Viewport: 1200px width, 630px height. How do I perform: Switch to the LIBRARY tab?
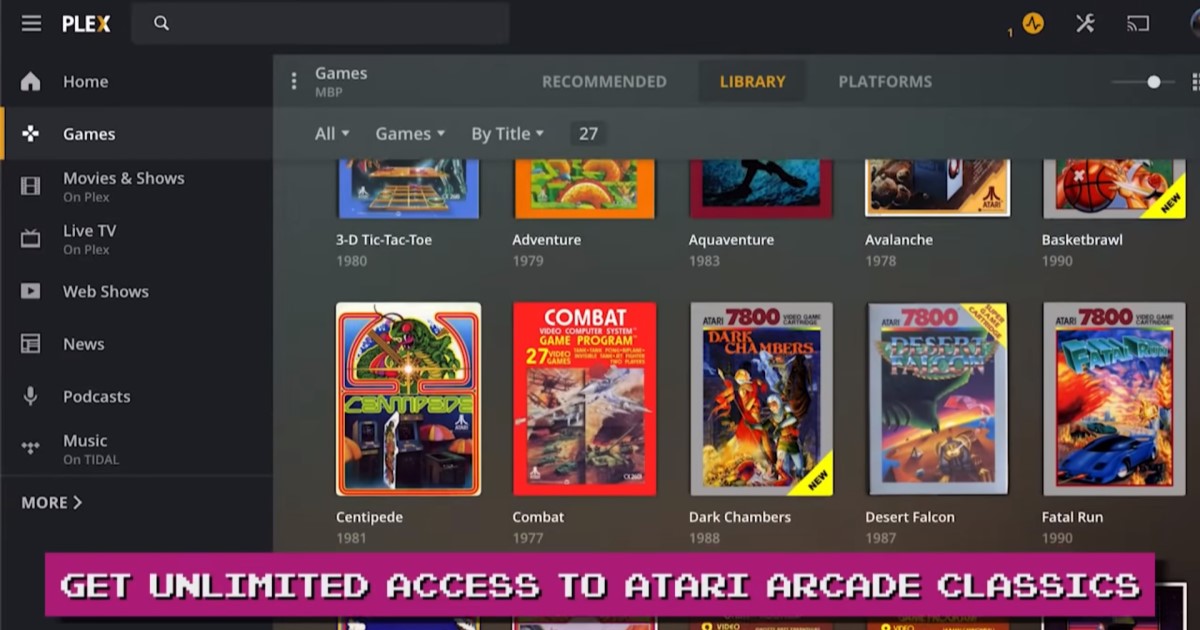coord(752,82)
